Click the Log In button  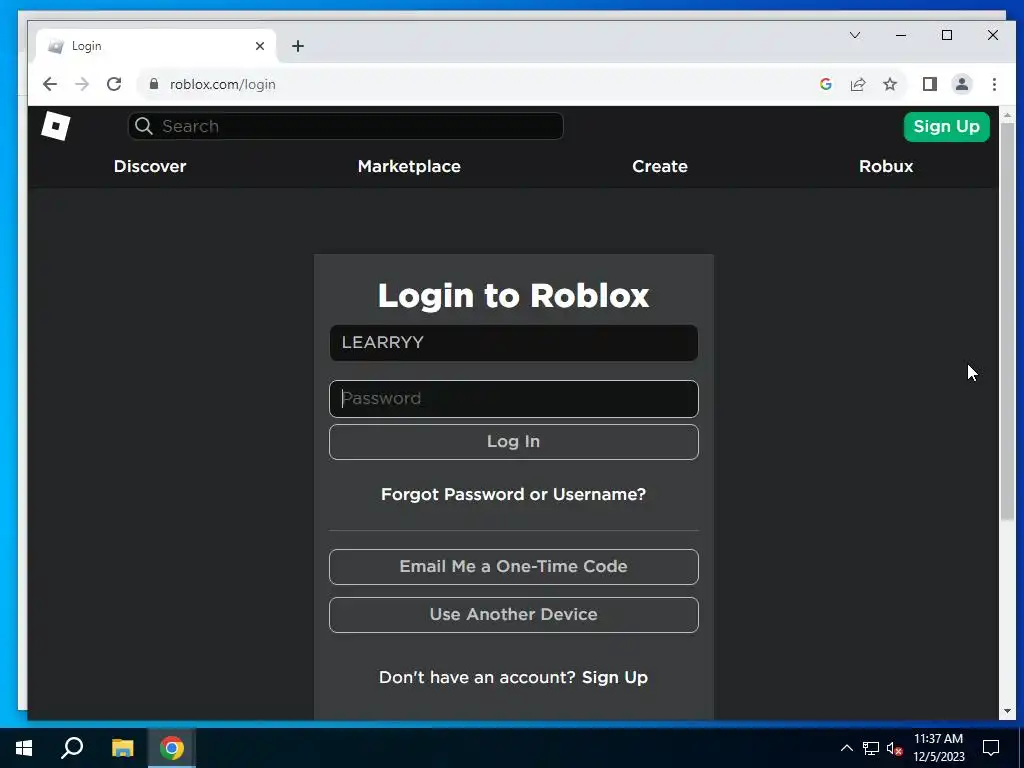[x=513, y=441]
